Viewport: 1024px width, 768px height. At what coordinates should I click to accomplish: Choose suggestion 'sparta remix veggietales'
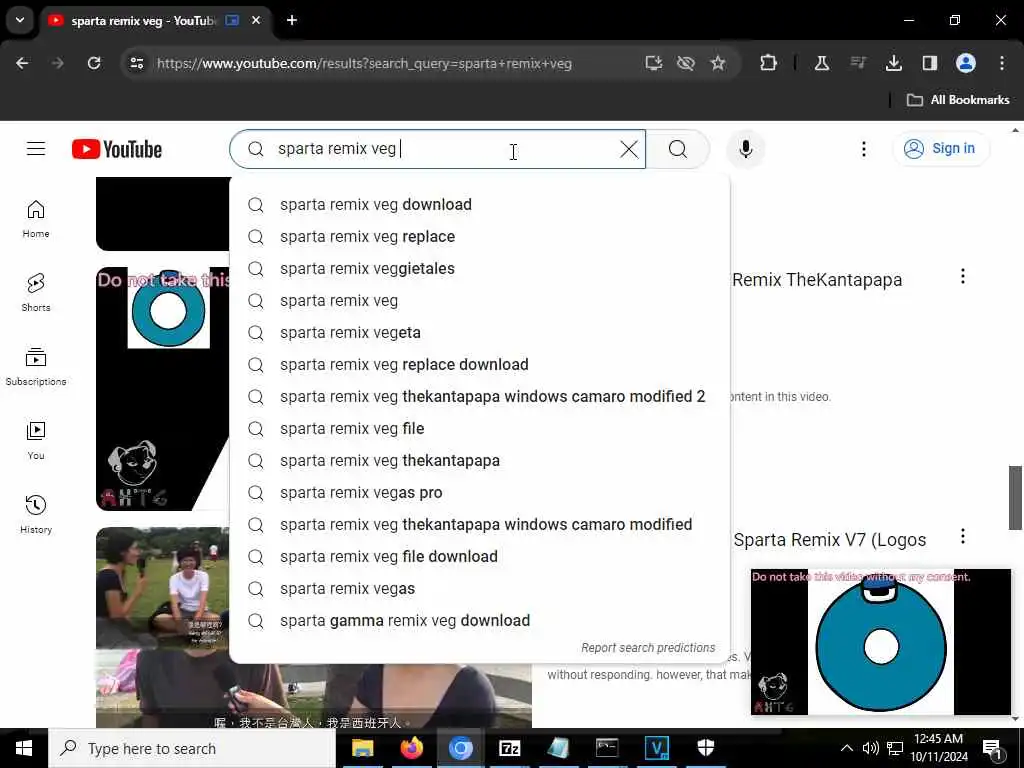(x=479, y=268)
